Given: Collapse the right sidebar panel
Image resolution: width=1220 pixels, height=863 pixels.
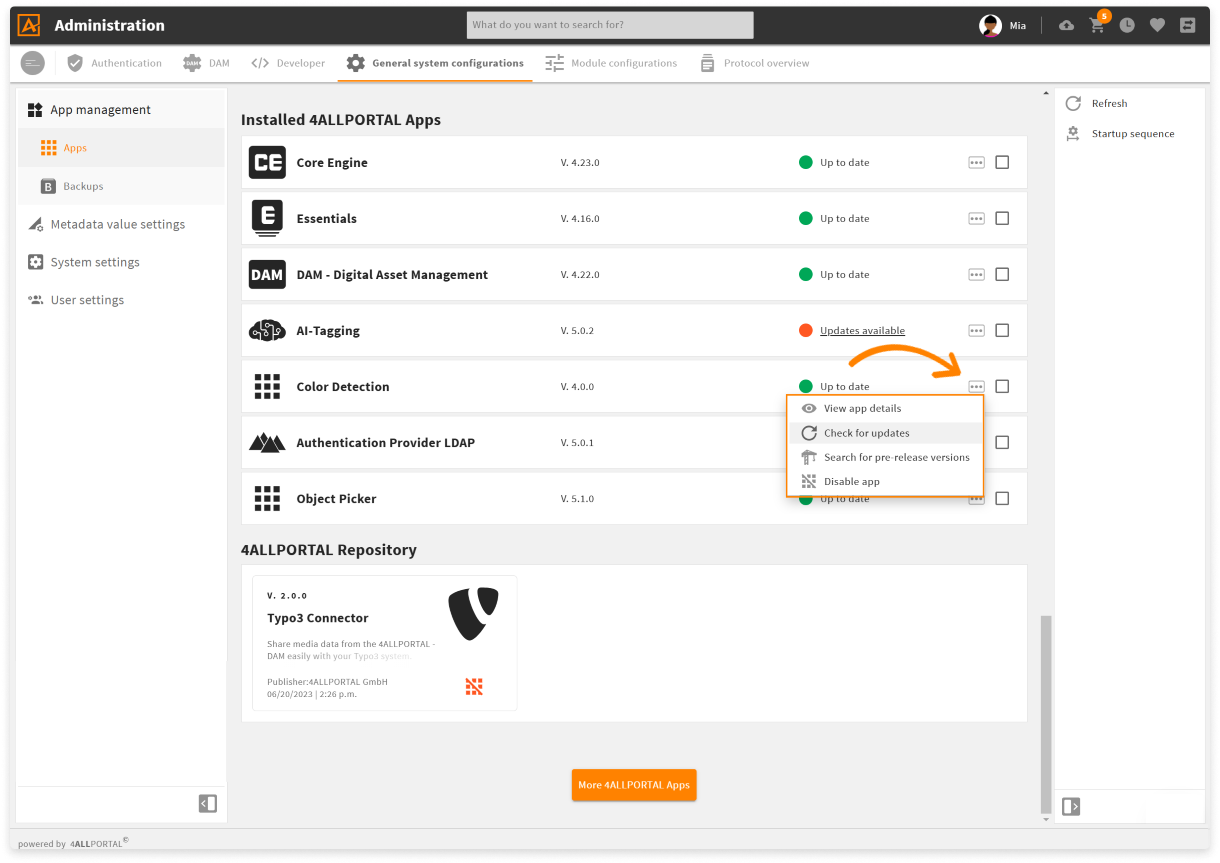Looking at the screenshot, I should [1071, 806].
